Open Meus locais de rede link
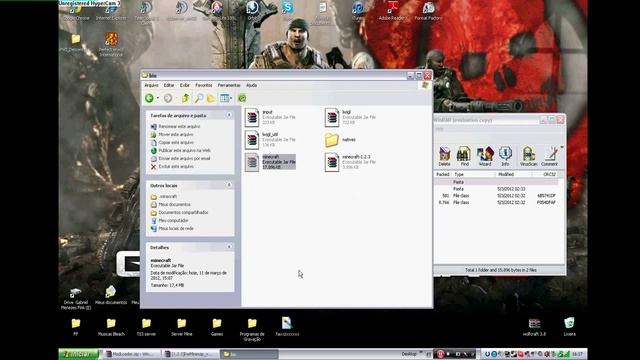 [176, 229]
